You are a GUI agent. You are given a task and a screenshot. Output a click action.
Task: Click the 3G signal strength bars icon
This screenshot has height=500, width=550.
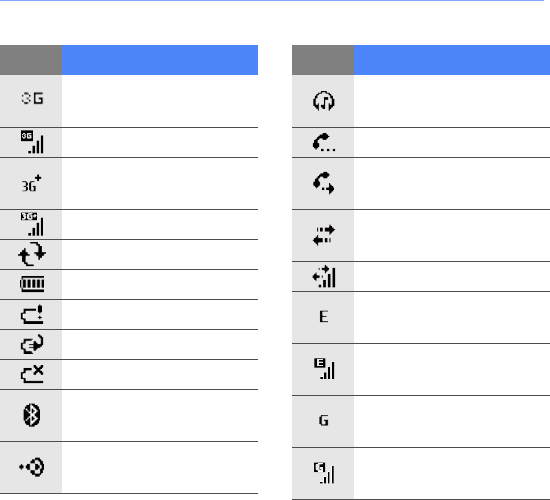click(x=32, y=142)
